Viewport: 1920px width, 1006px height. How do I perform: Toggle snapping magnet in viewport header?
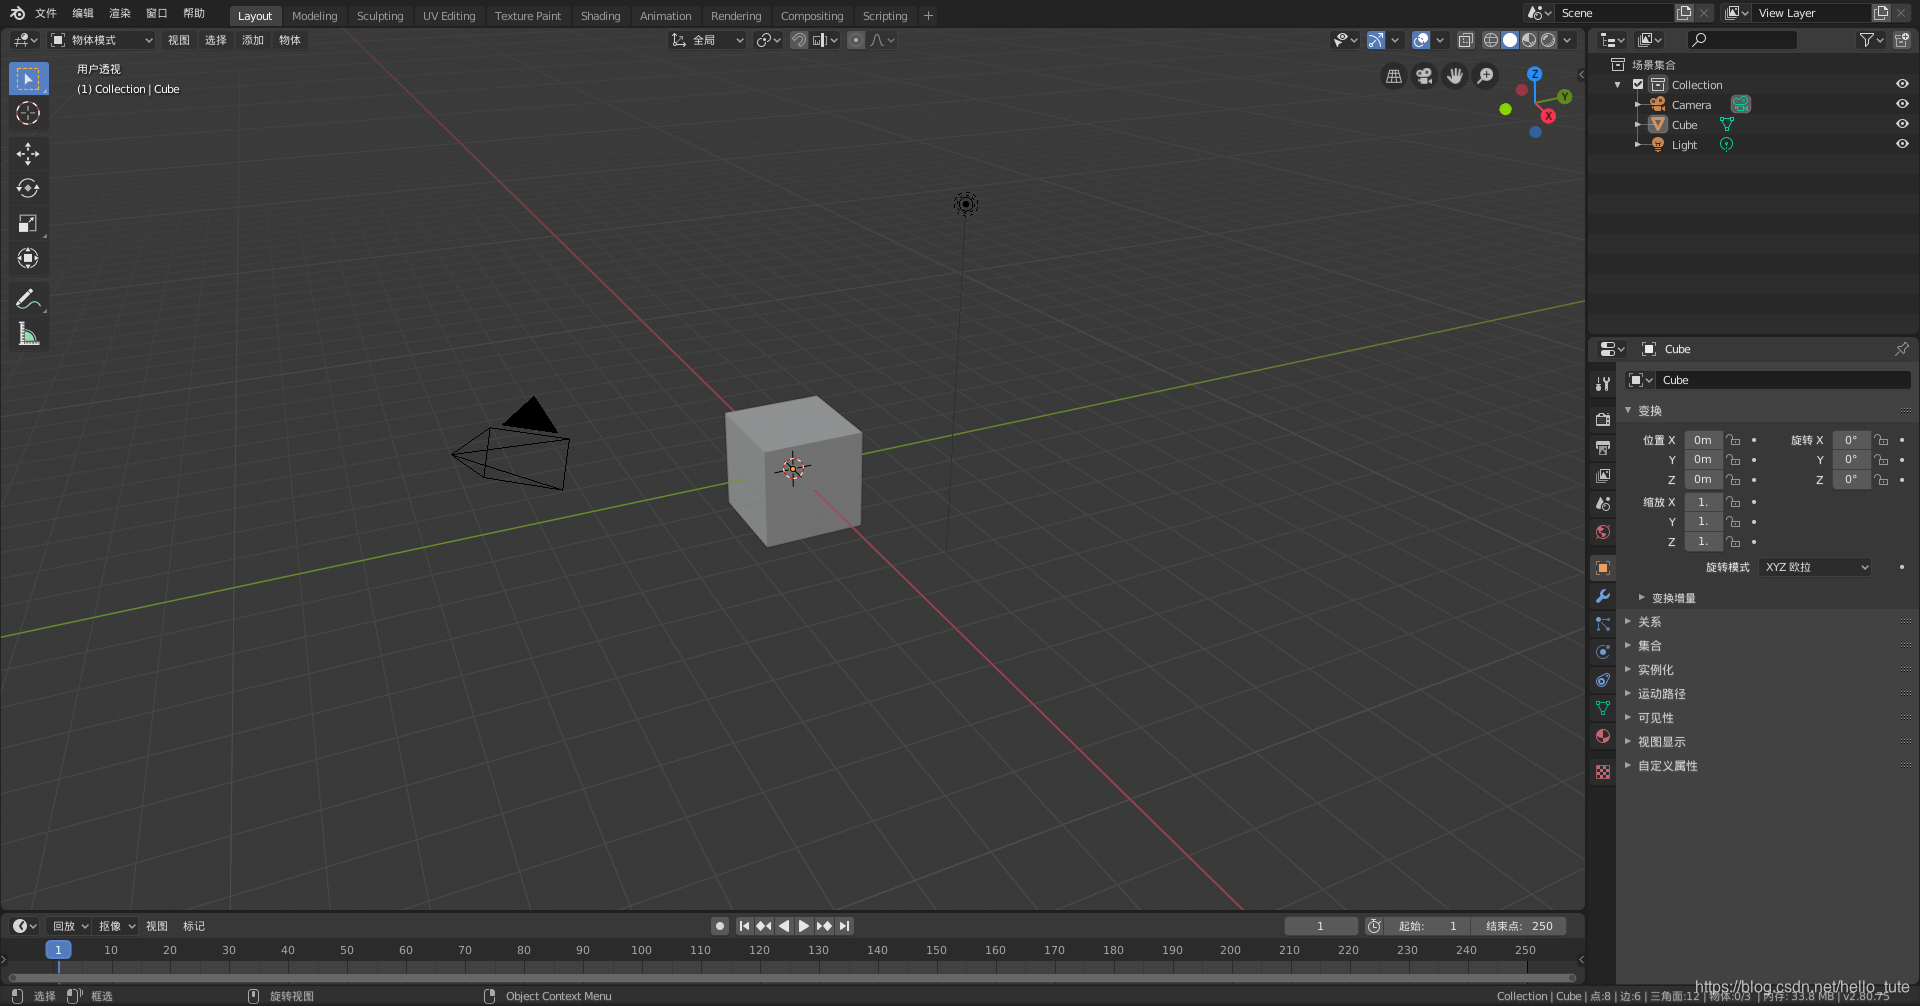(799, 40)
